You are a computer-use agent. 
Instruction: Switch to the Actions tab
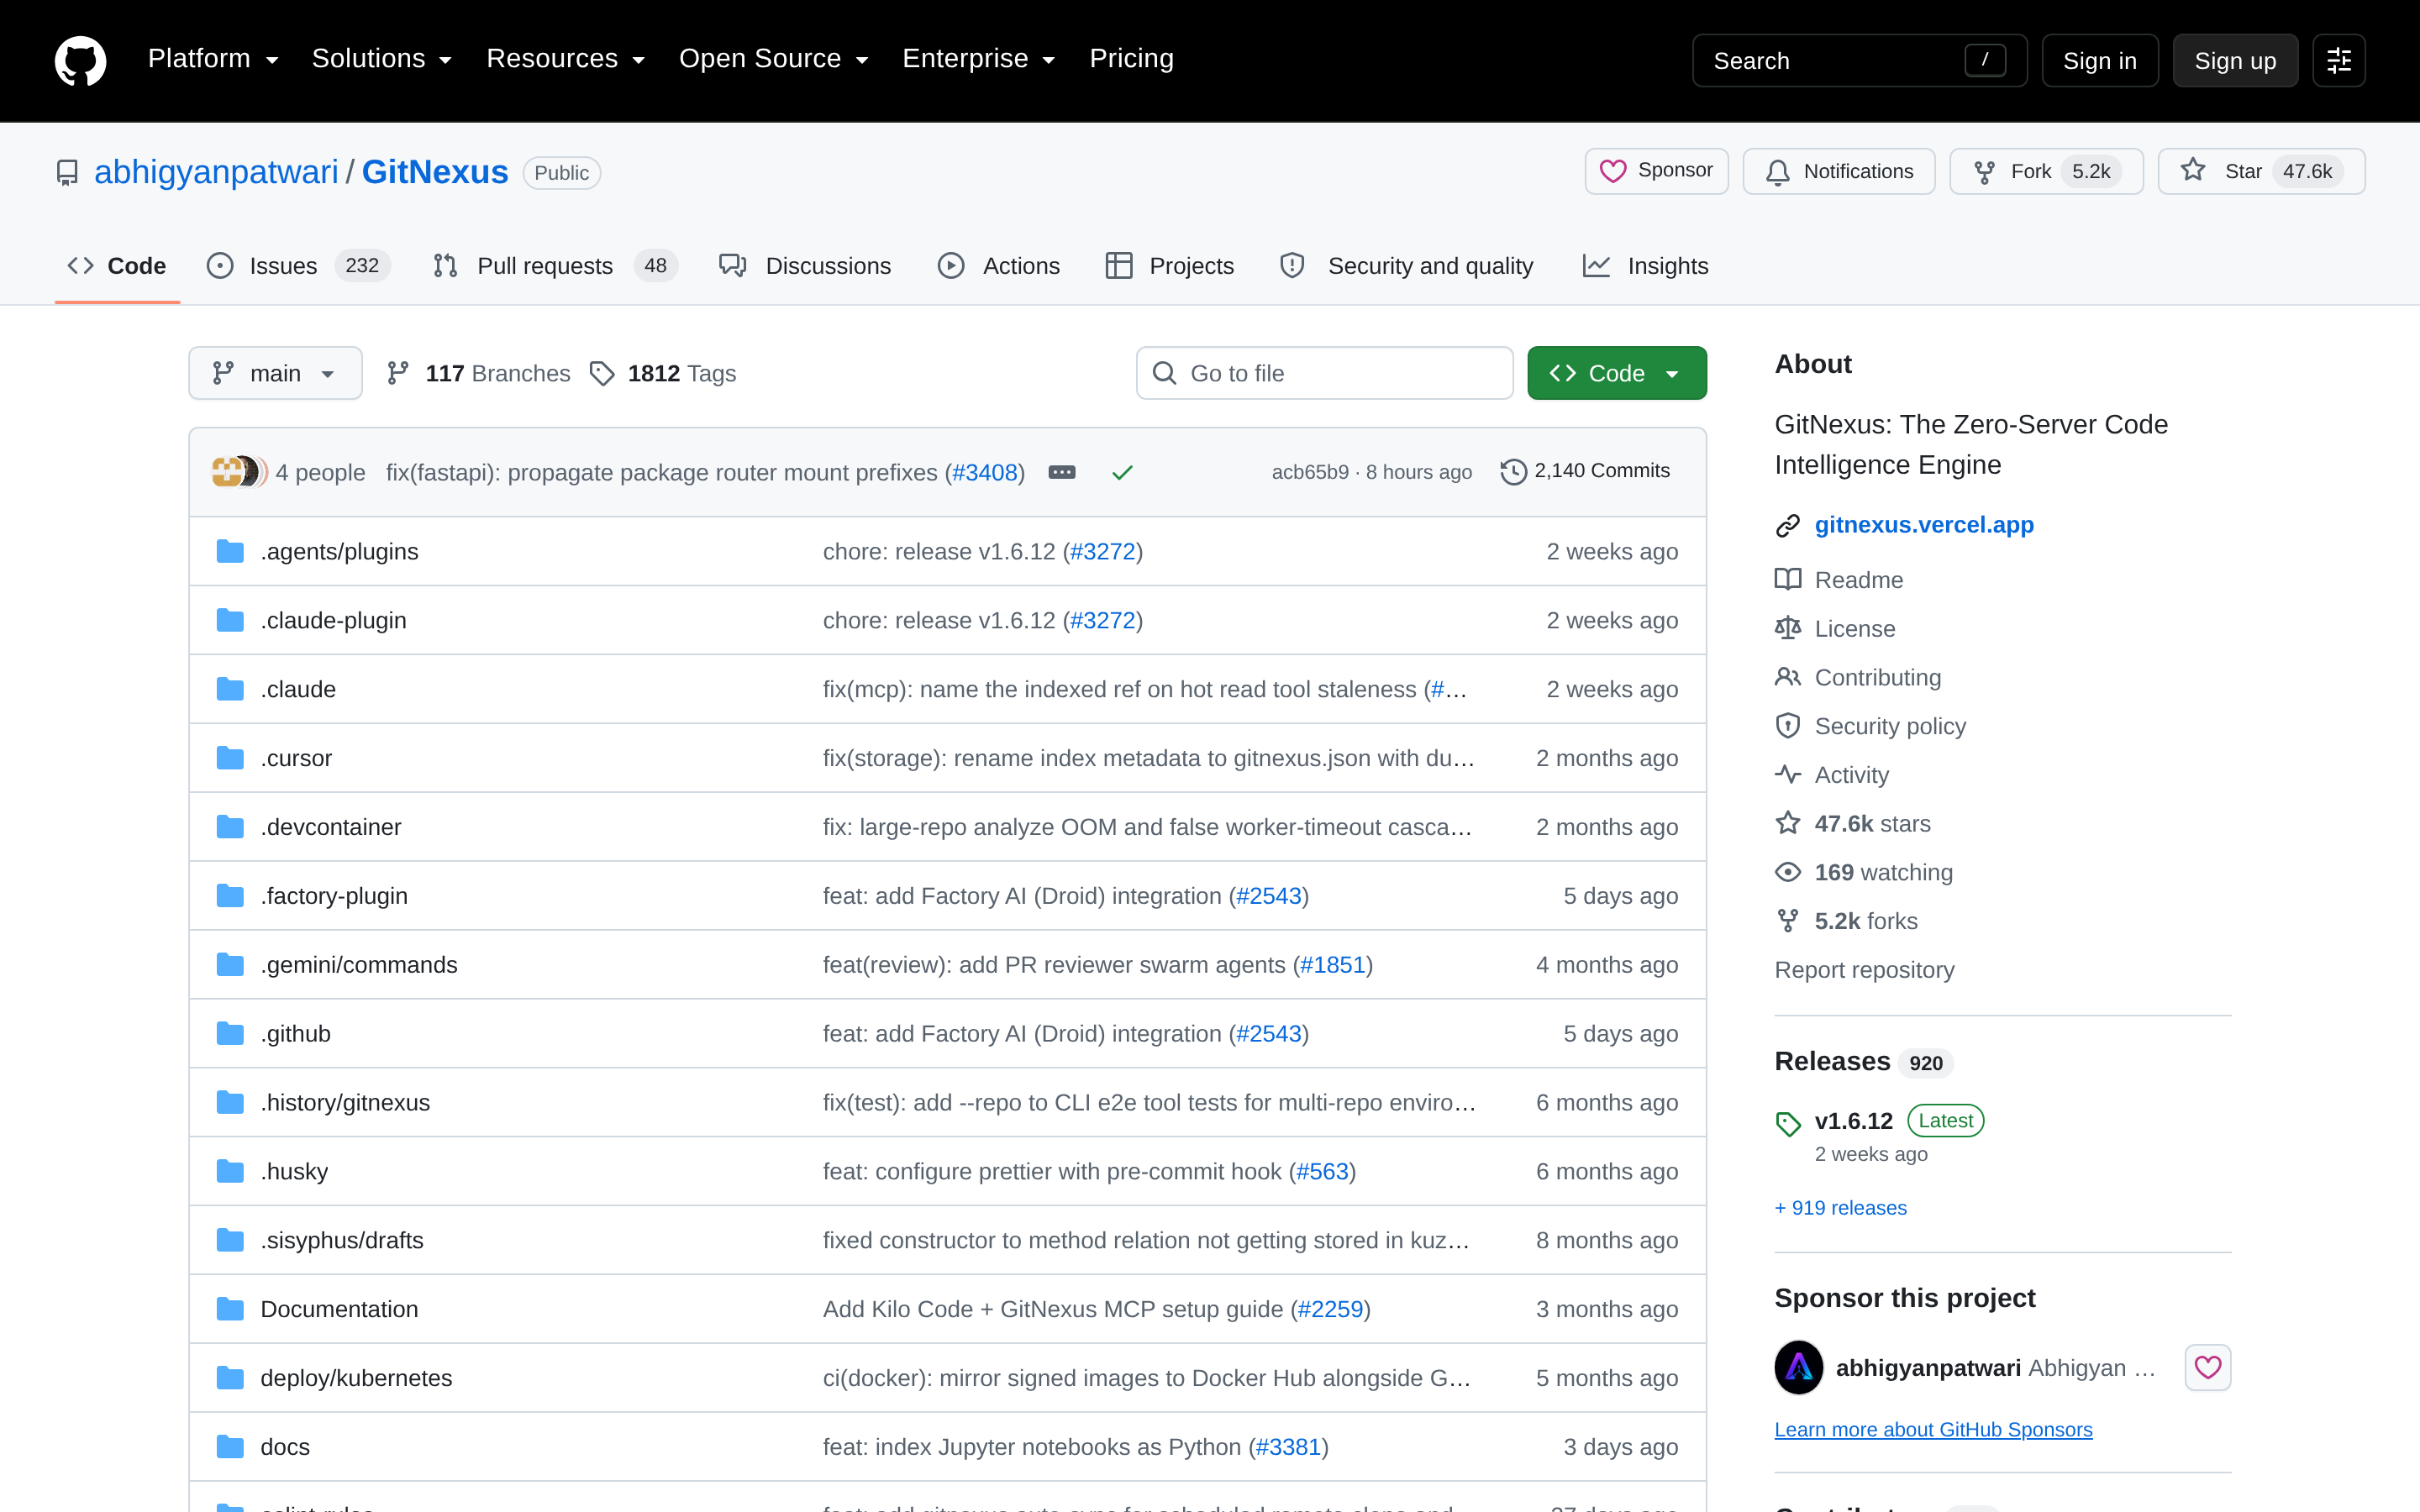pyautogui.click(x=998, y=266)
